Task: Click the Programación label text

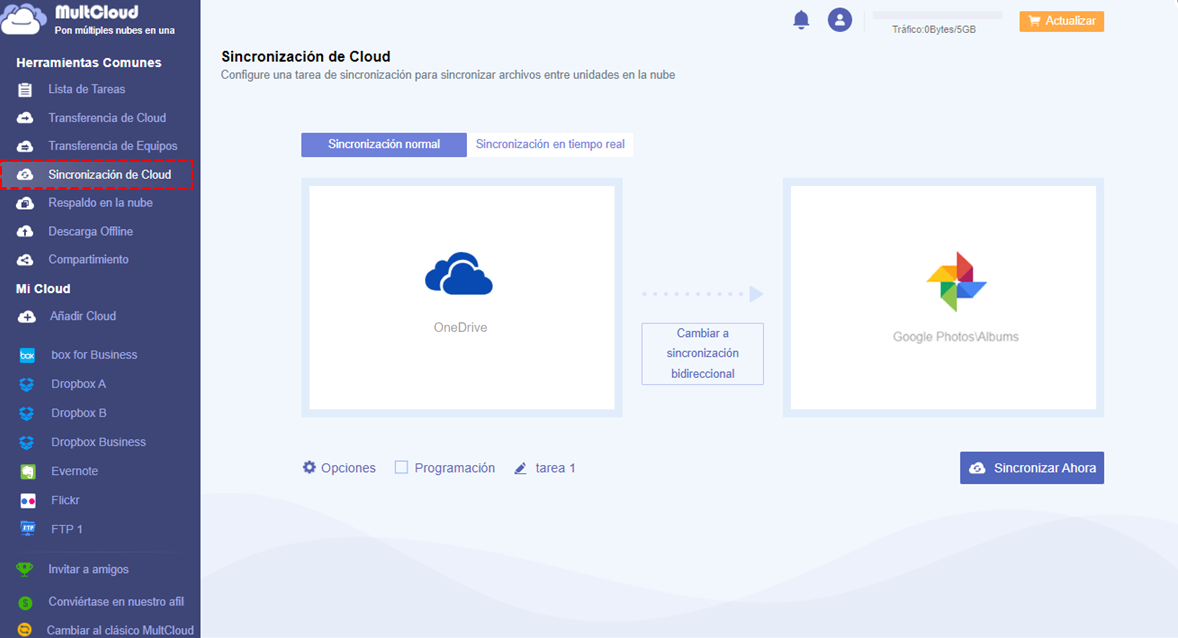Action: click(x=455, y=467)
